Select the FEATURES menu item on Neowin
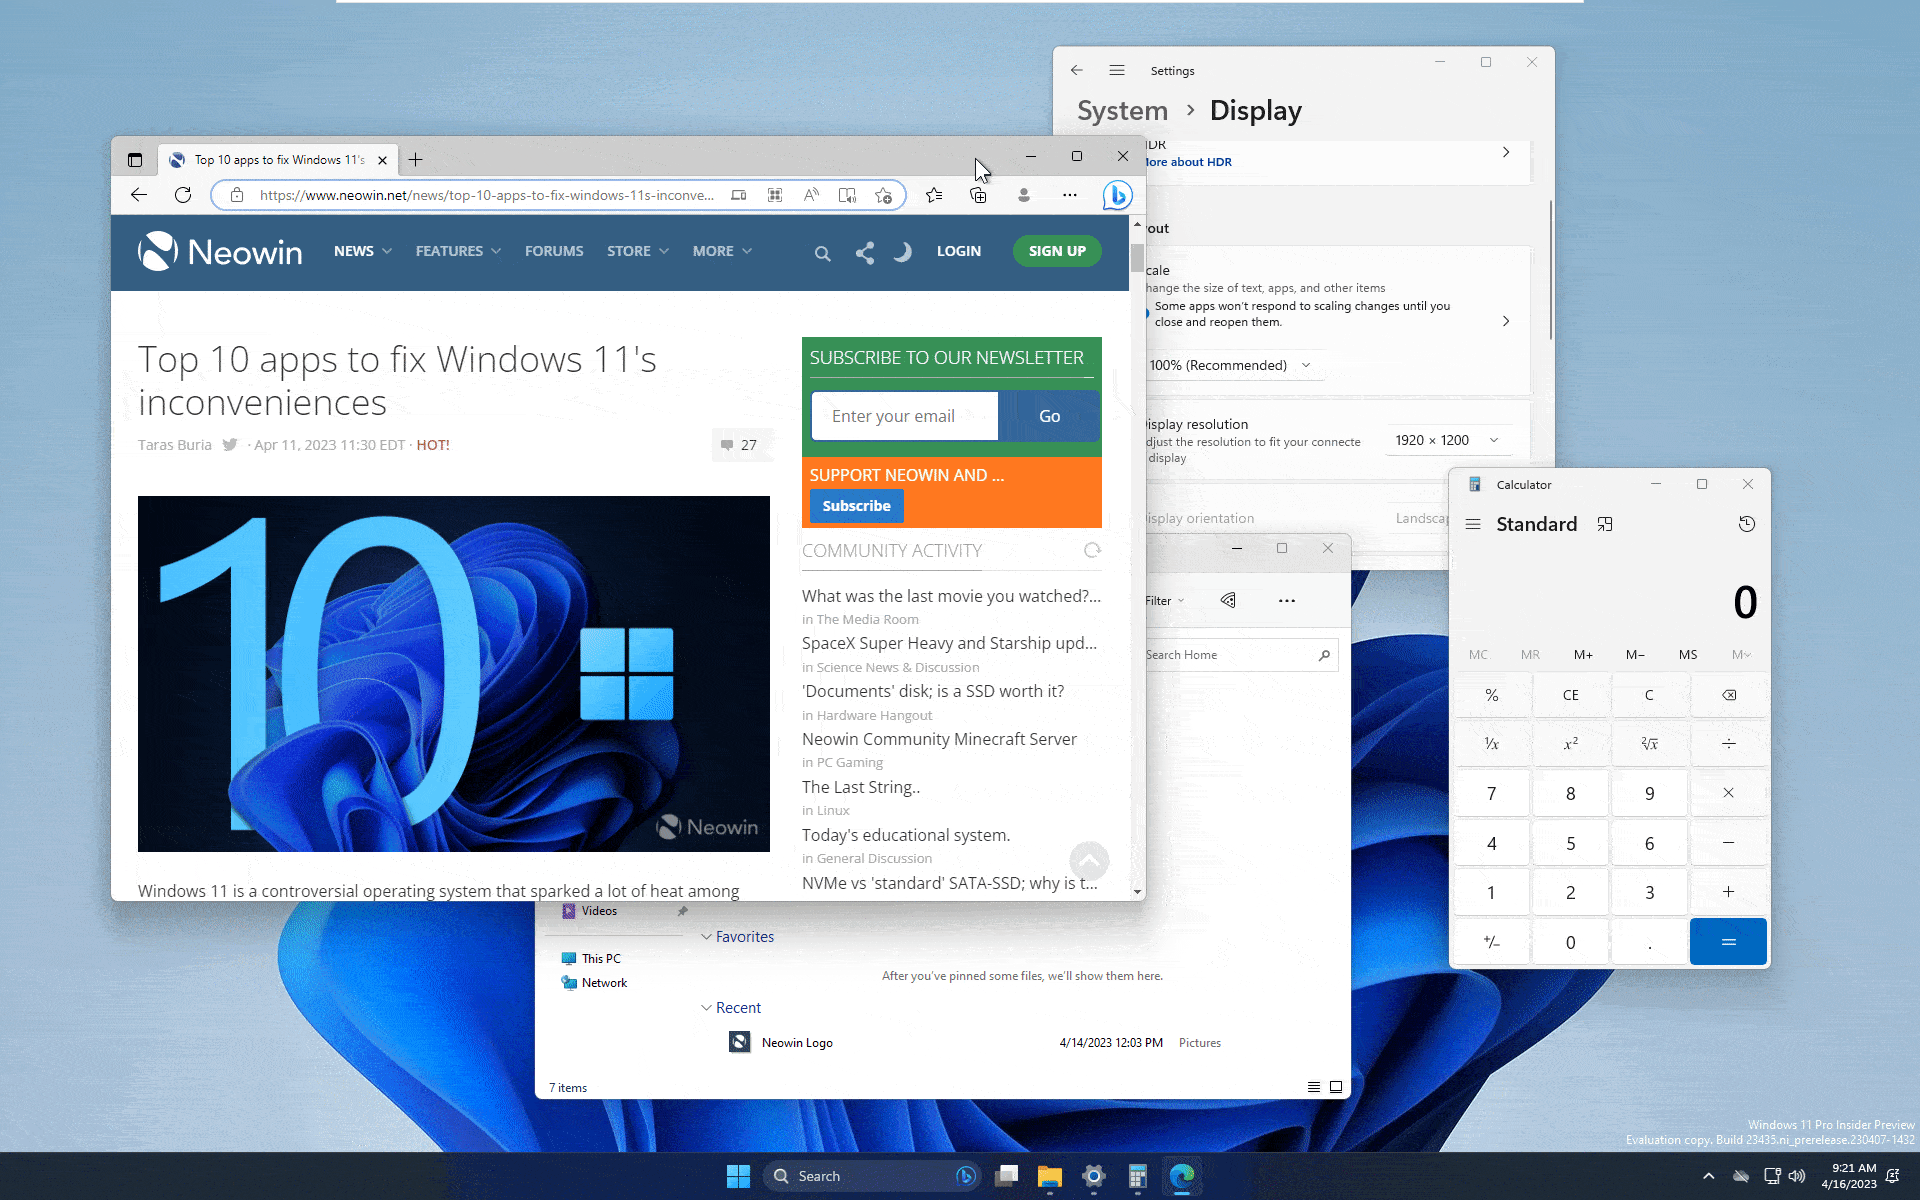Viewport: 1920px width, 1200px height. pyautogui.click(x=449, y=250)
